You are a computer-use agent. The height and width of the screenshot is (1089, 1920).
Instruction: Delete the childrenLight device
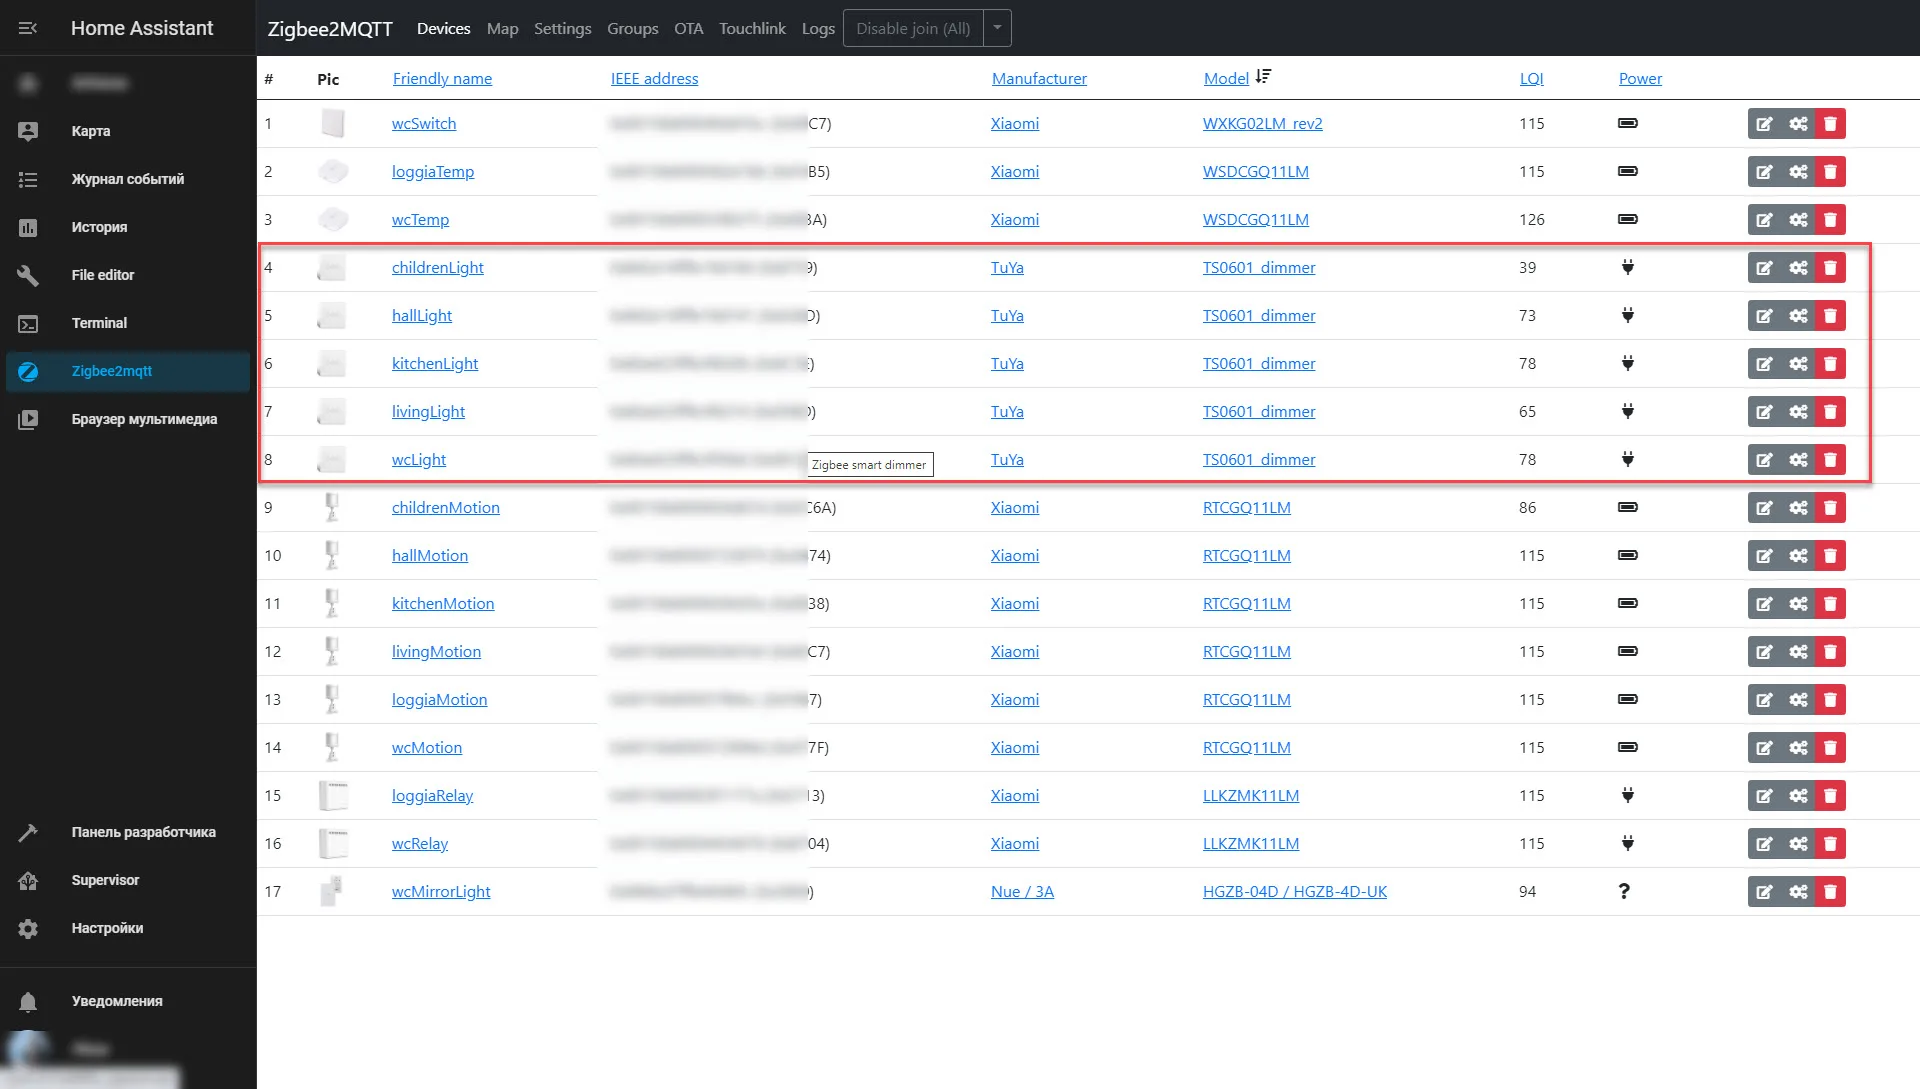(x=1830, y=268)
